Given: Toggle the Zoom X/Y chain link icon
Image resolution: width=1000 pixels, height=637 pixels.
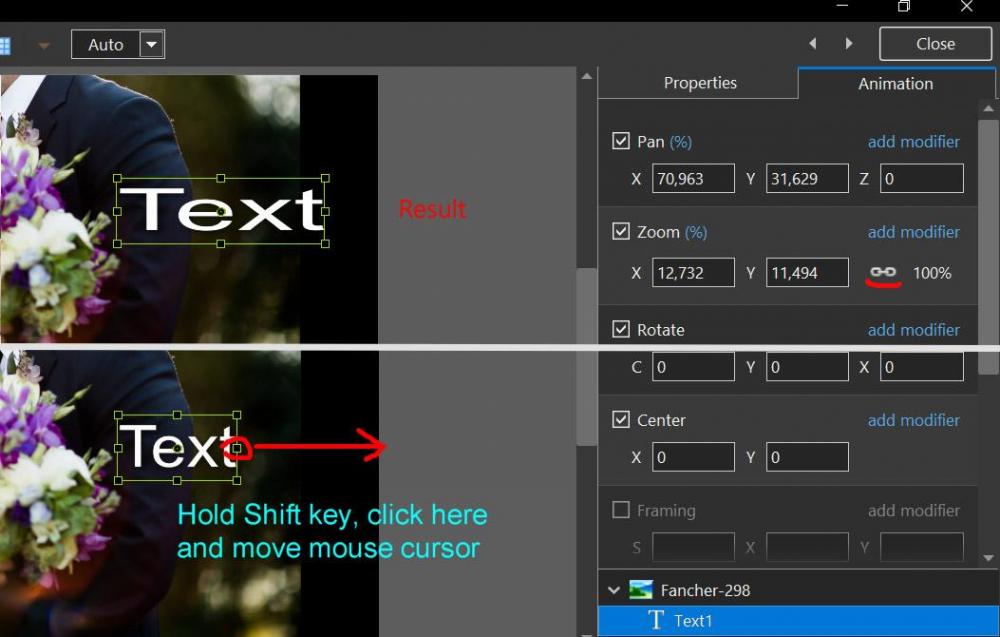Looking at the screenshot, I should pyautogui.click(x=883, y=272).
